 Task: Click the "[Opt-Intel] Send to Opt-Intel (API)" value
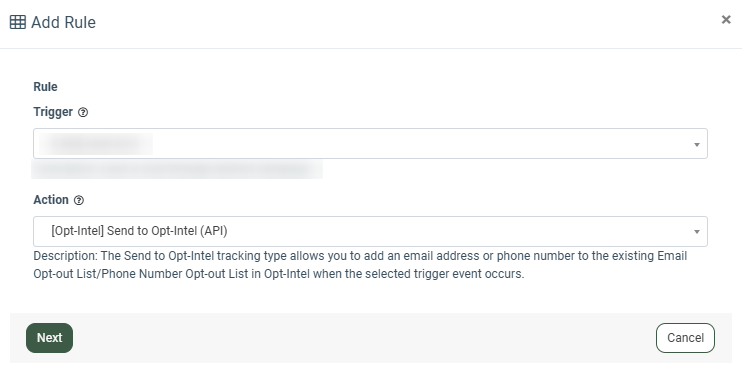(139, 231)
